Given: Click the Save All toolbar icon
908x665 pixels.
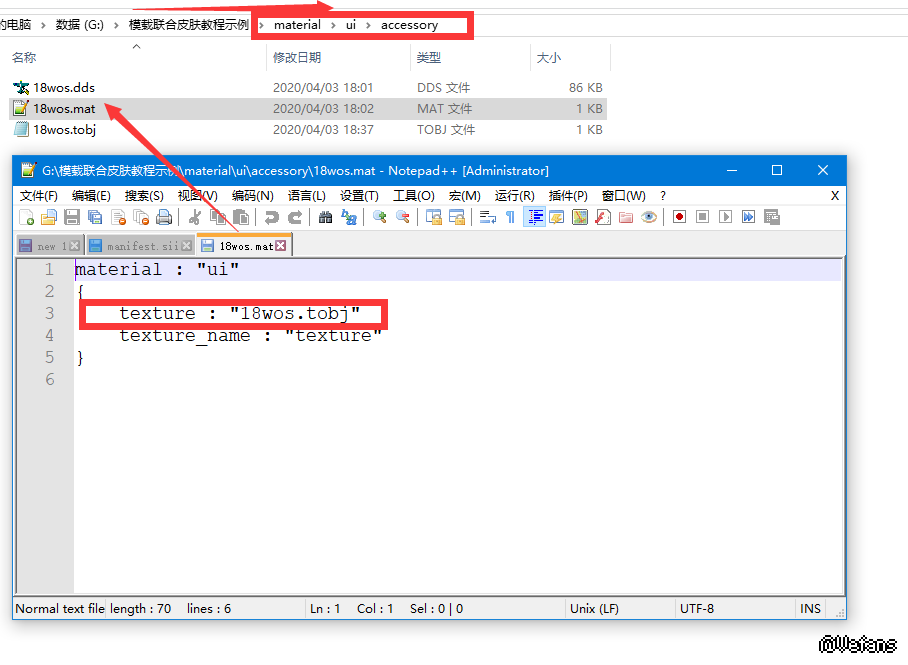Looking at the screenshot, I should coord(95,217).
